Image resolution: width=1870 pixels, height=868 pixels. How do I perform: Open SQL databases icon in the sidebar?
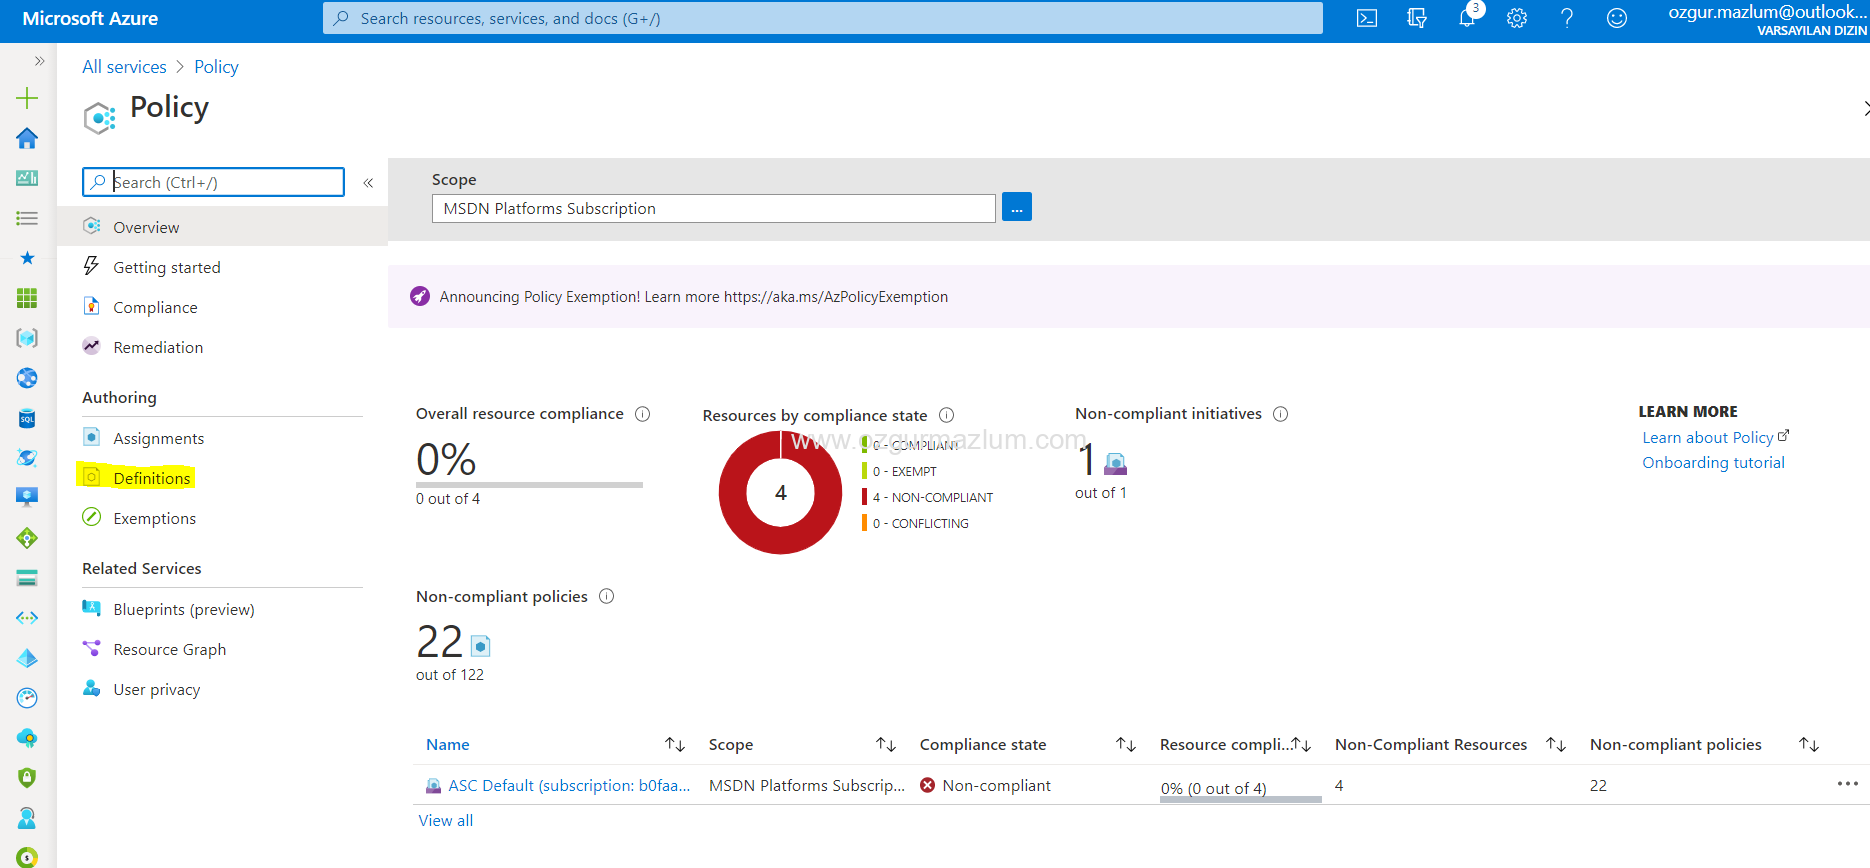pos(27,418)
